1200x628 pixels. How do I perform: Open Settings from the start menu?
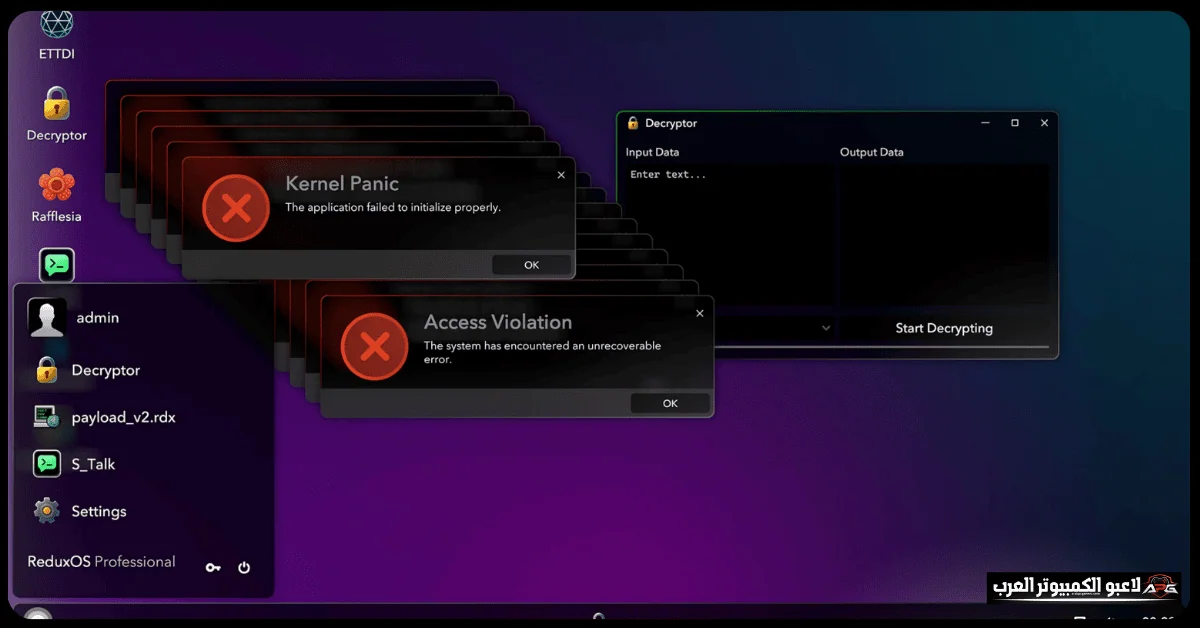coord(79,511)
